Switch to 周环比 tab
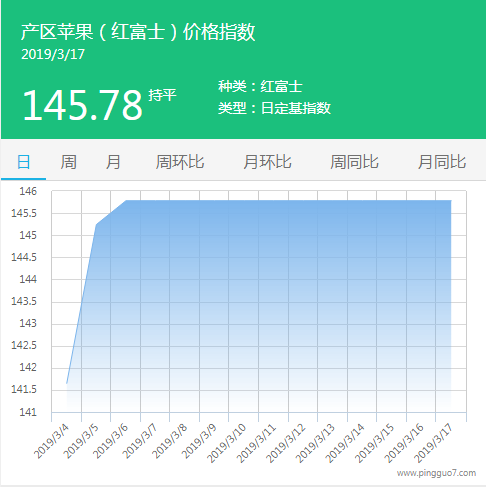The image size is (486, 487). (180, 162)
